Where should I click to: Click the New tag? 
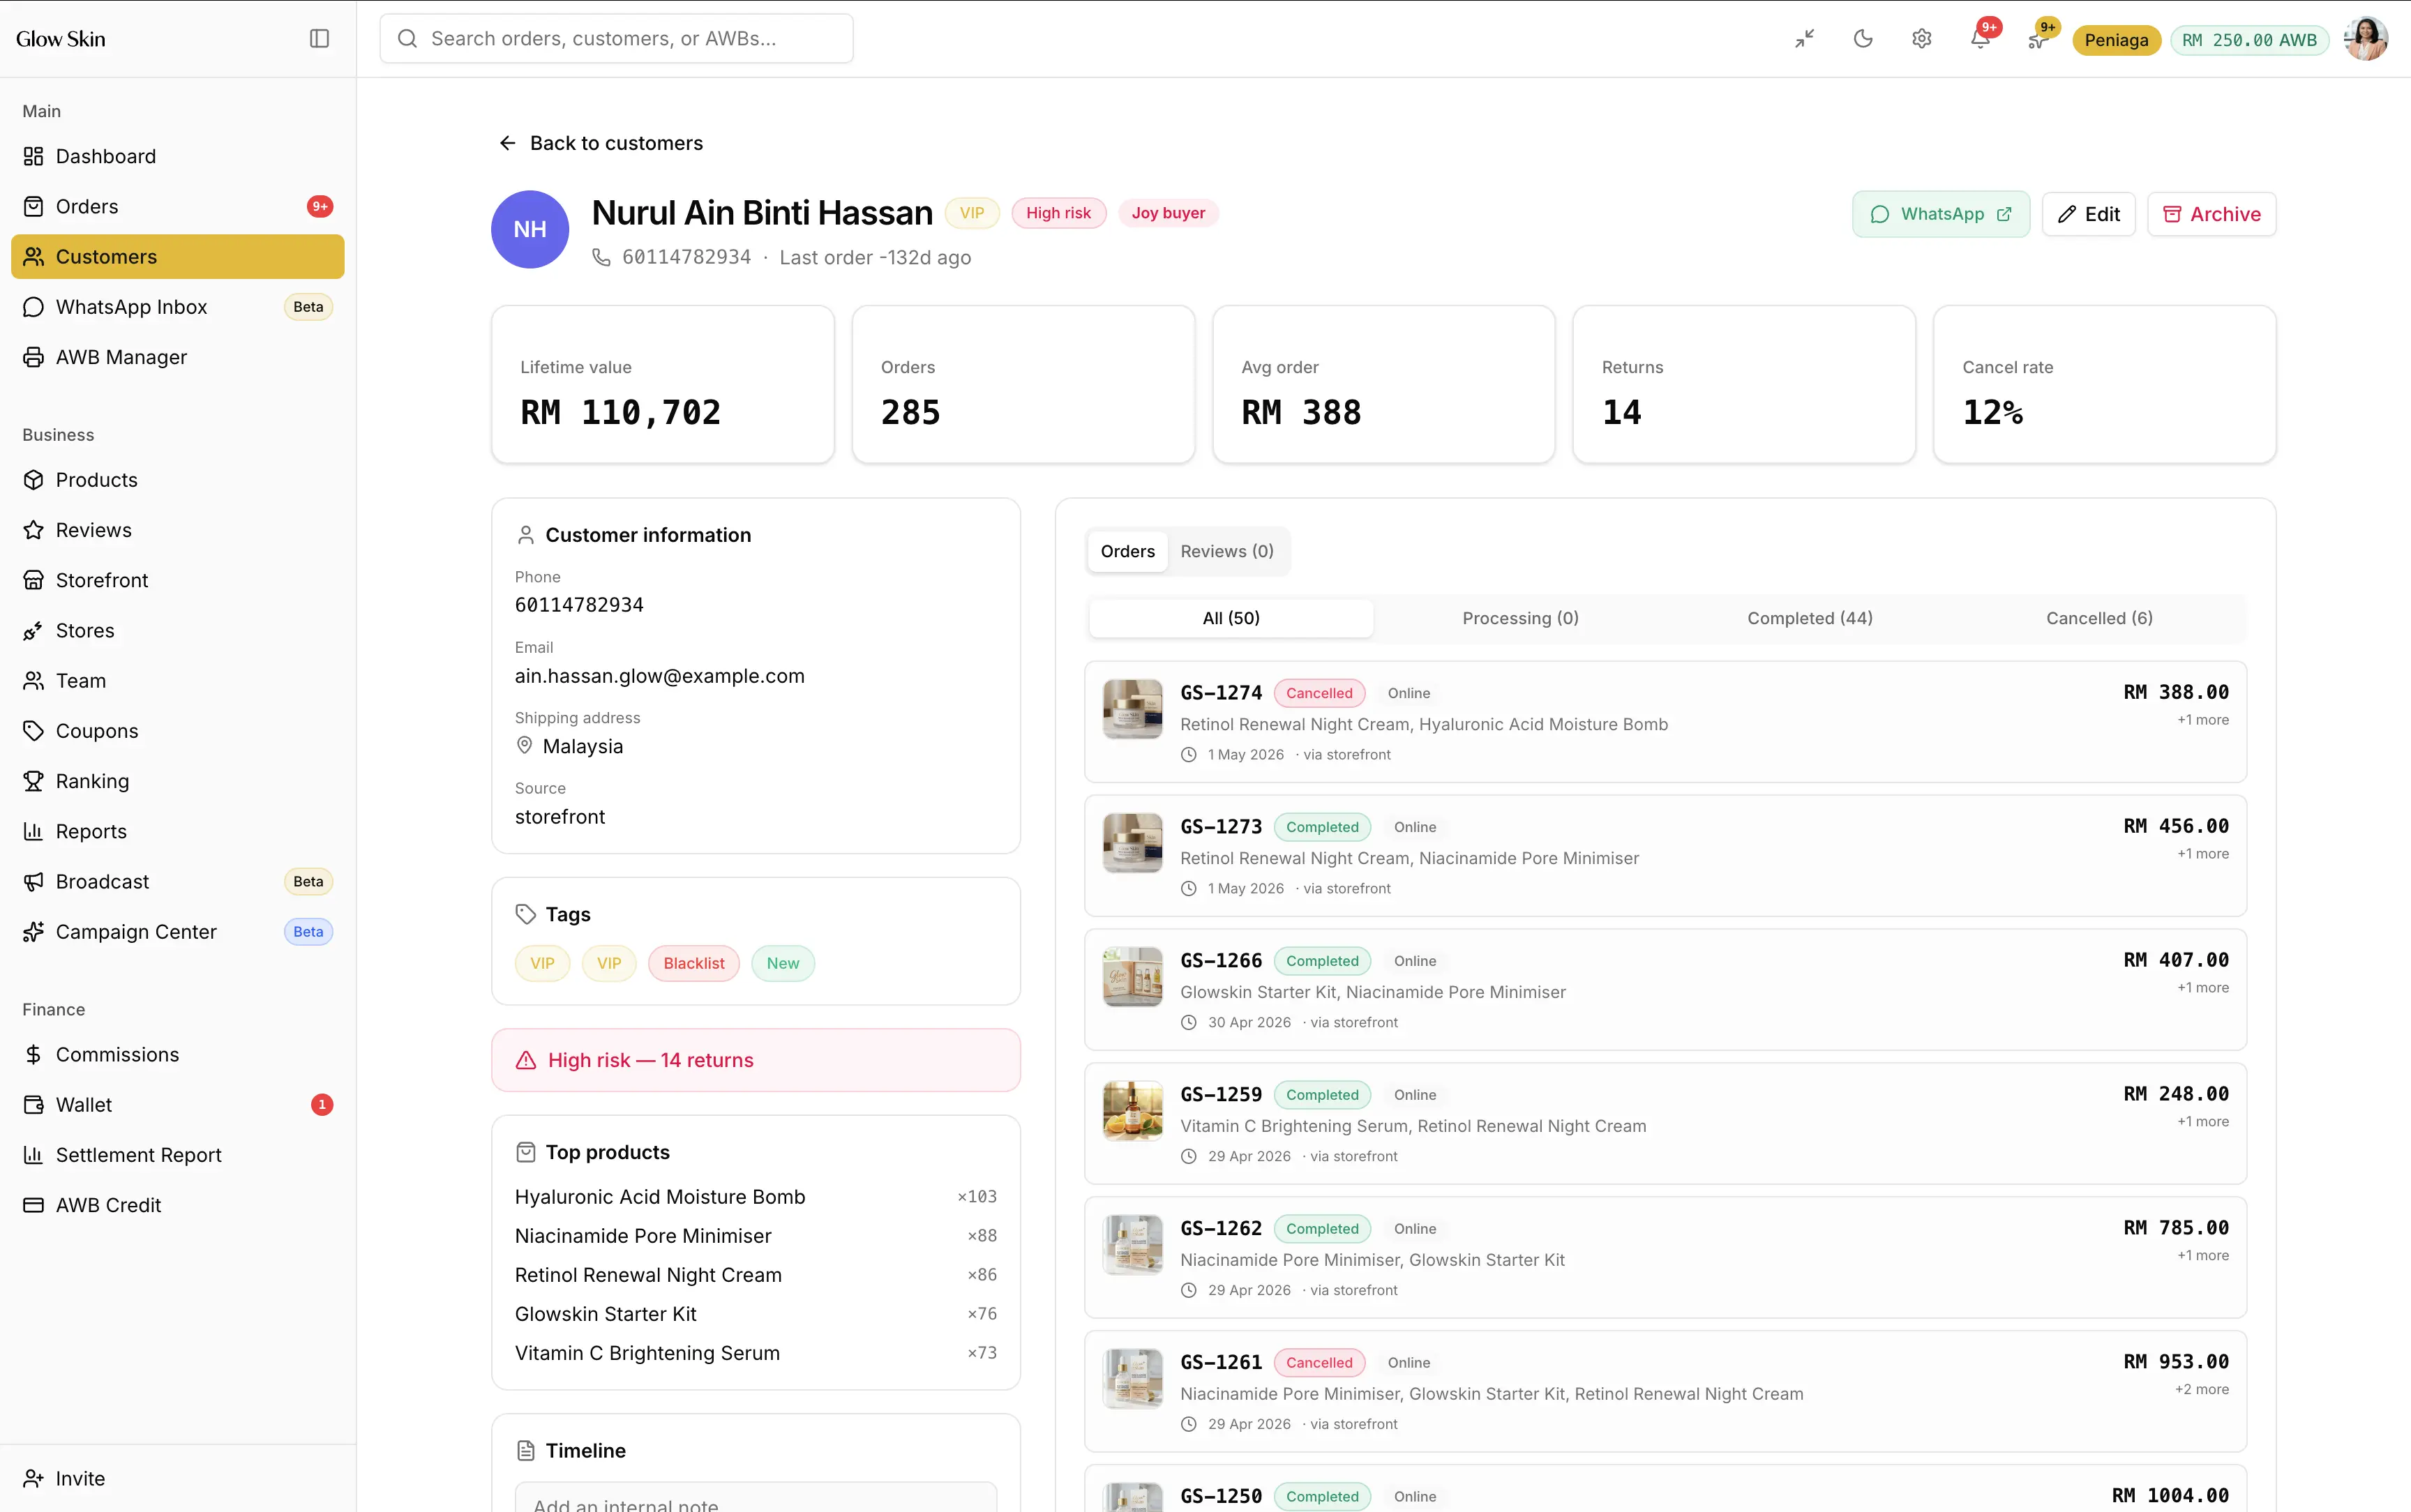782,963
